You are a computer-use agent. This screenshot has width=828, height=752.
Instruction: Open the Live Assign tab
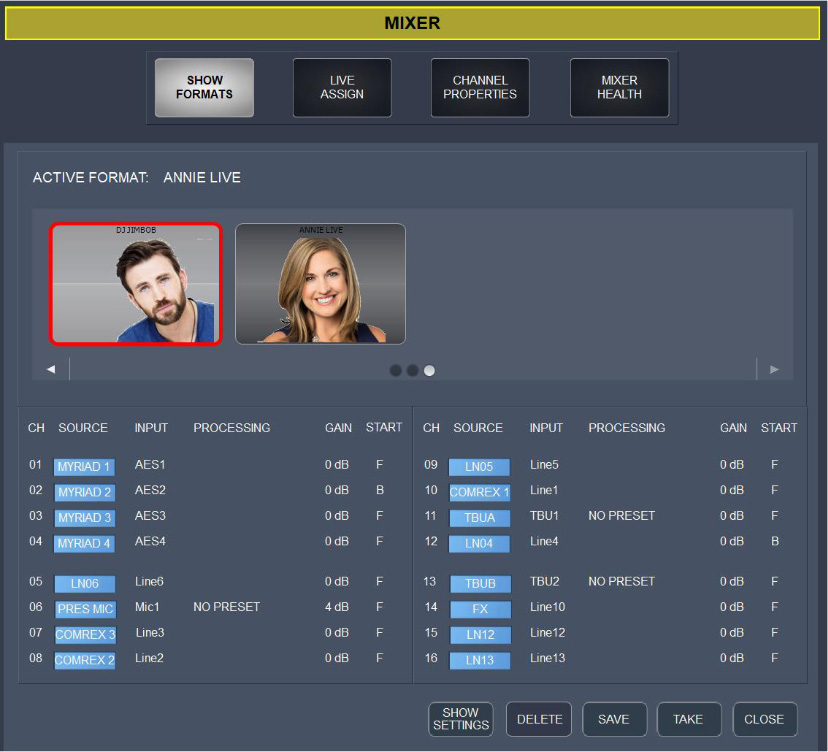click(342, 88)
